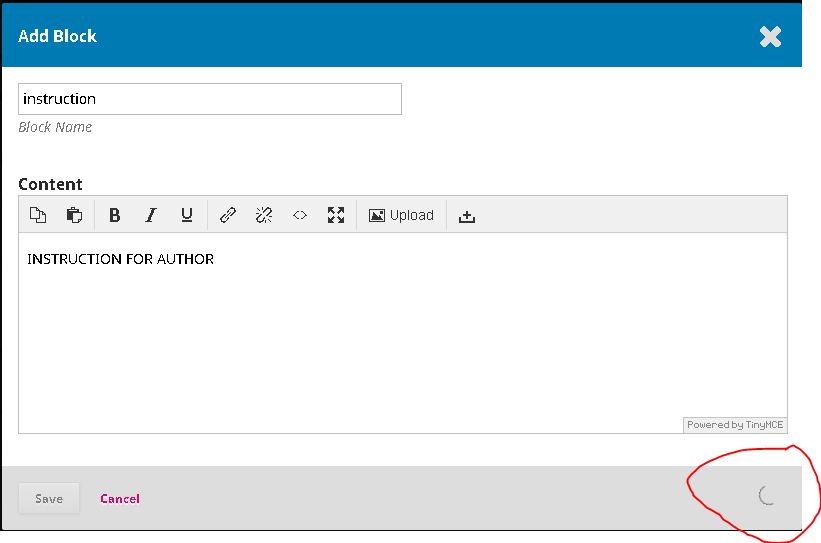Click the Paste icon in editor toolbar
Viewport: 821px width, 543px height.
(x=74, y=215)
